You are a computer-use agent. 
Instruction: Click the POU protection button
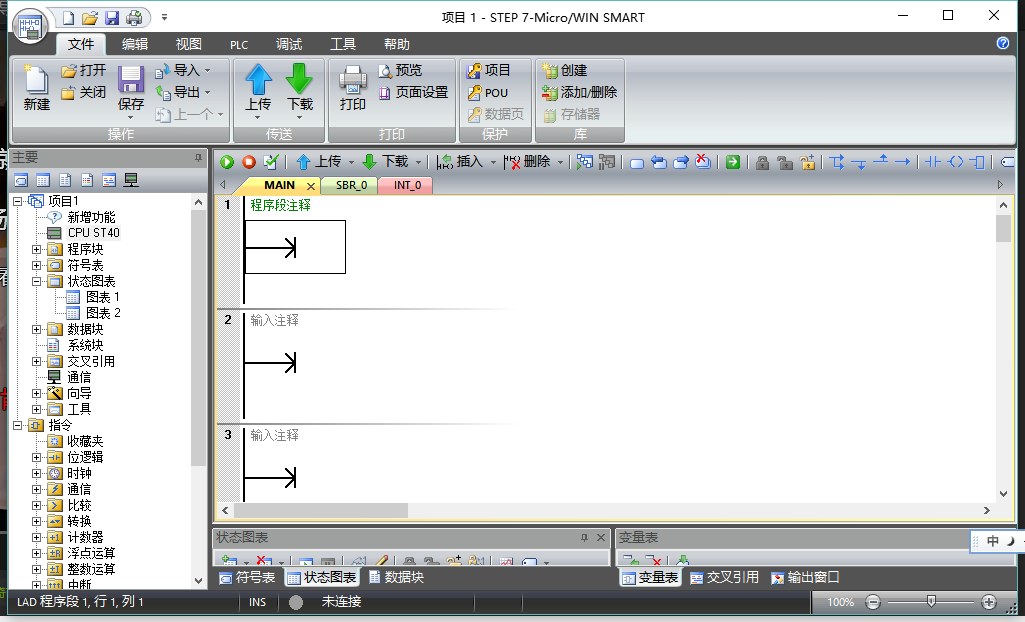(x=488, y=93)
